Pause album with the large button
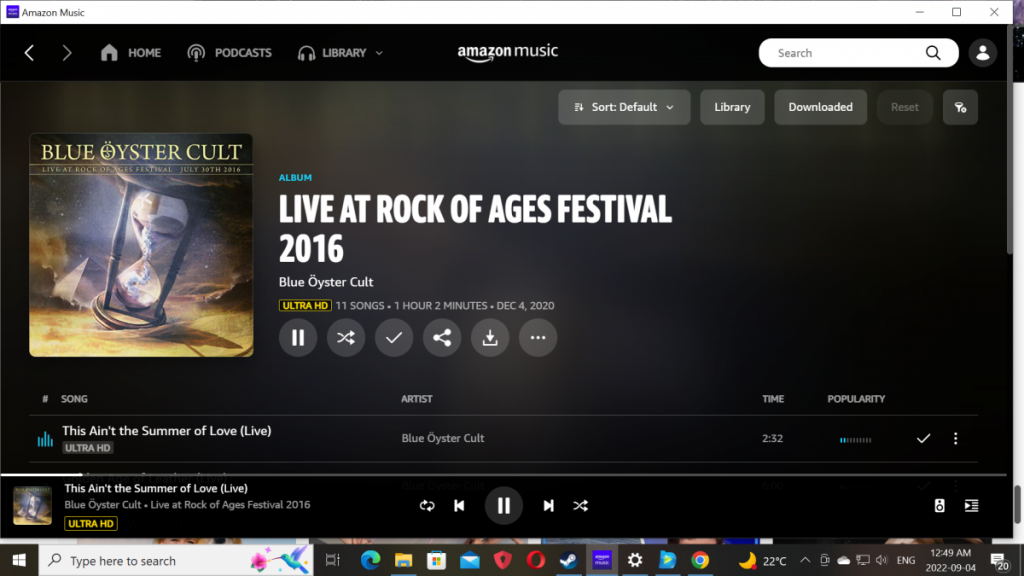 pos(298,338)
